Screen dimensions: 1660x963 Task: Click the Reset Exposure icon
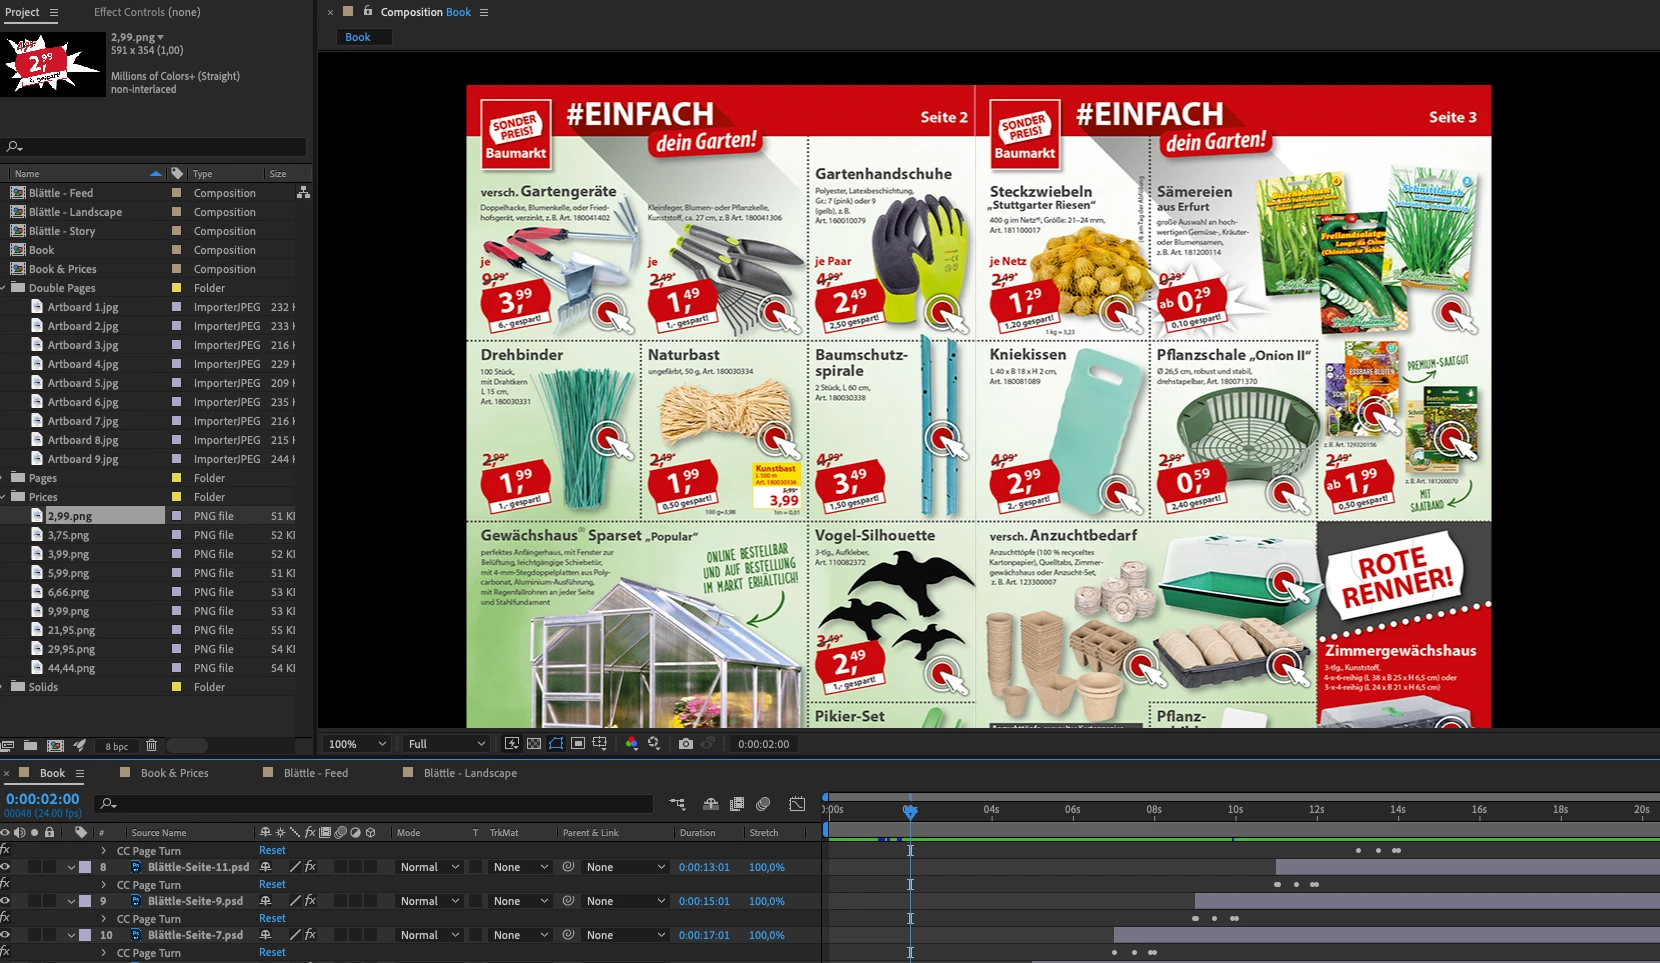click(x=654, y=743)
